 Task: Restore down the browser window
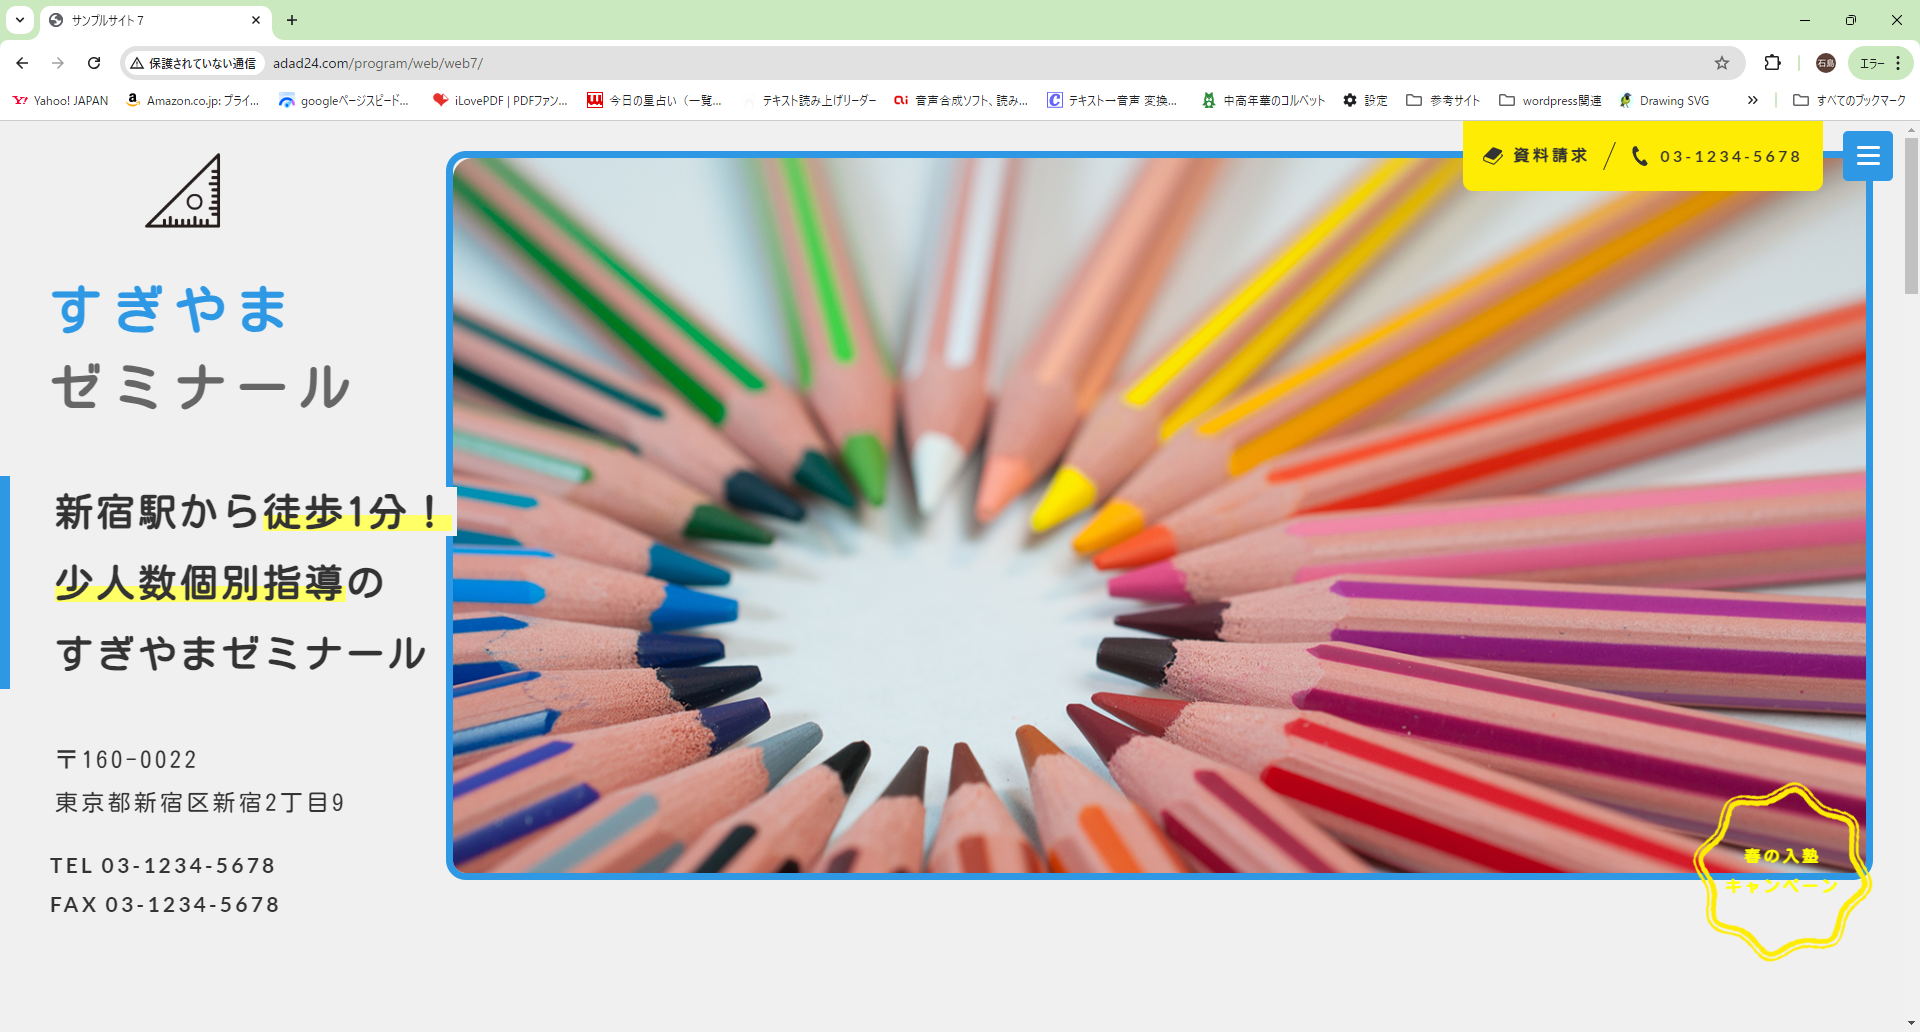(1851, 20)
